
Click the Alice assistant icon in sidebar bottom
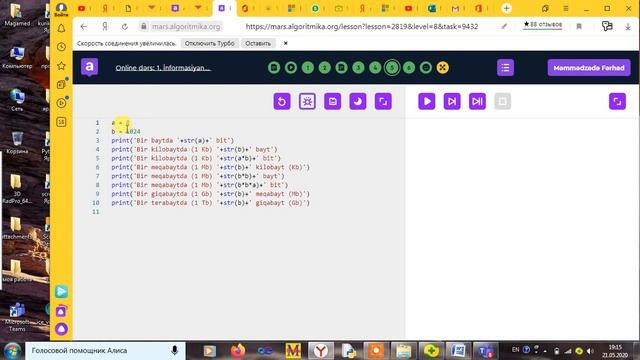tap(61, 329)
